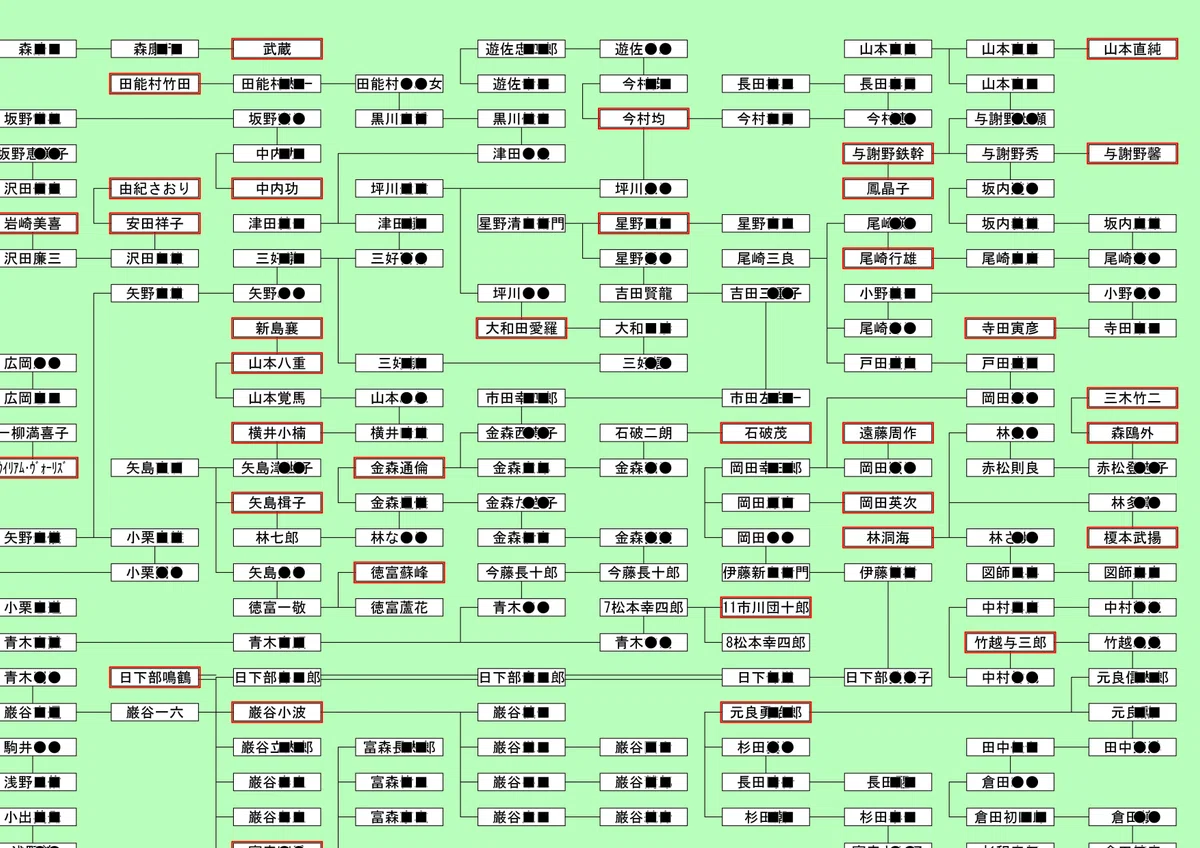The height and width of the screenshot is (848, 1200).
Task: Click the 竹越与三郎 name box
Action: coord(1010,642)
